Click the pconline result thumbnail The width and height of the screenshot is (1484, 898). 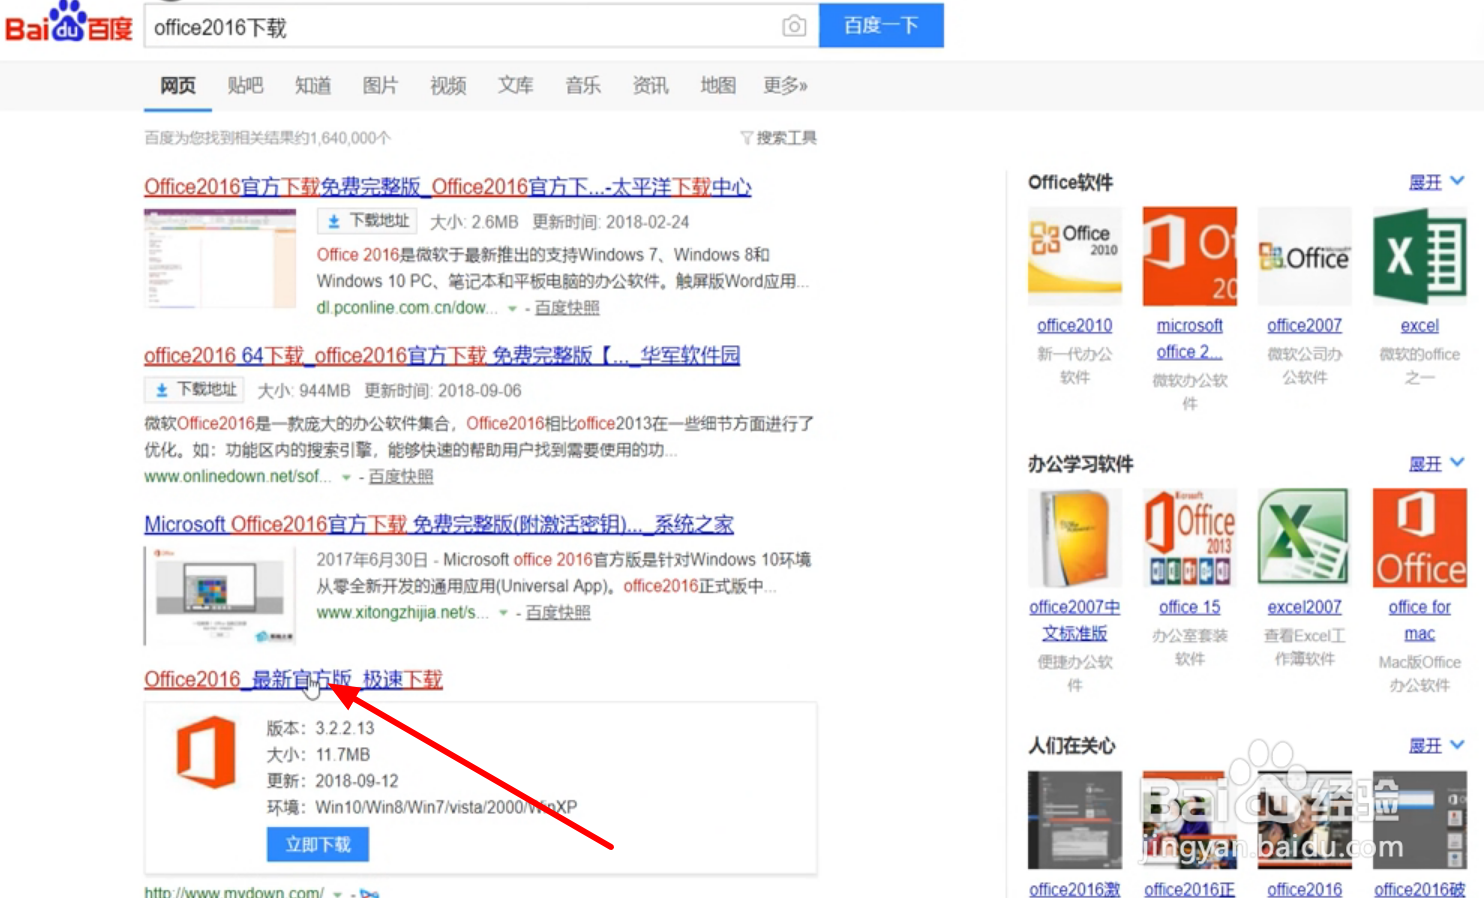tap(220, 258)
